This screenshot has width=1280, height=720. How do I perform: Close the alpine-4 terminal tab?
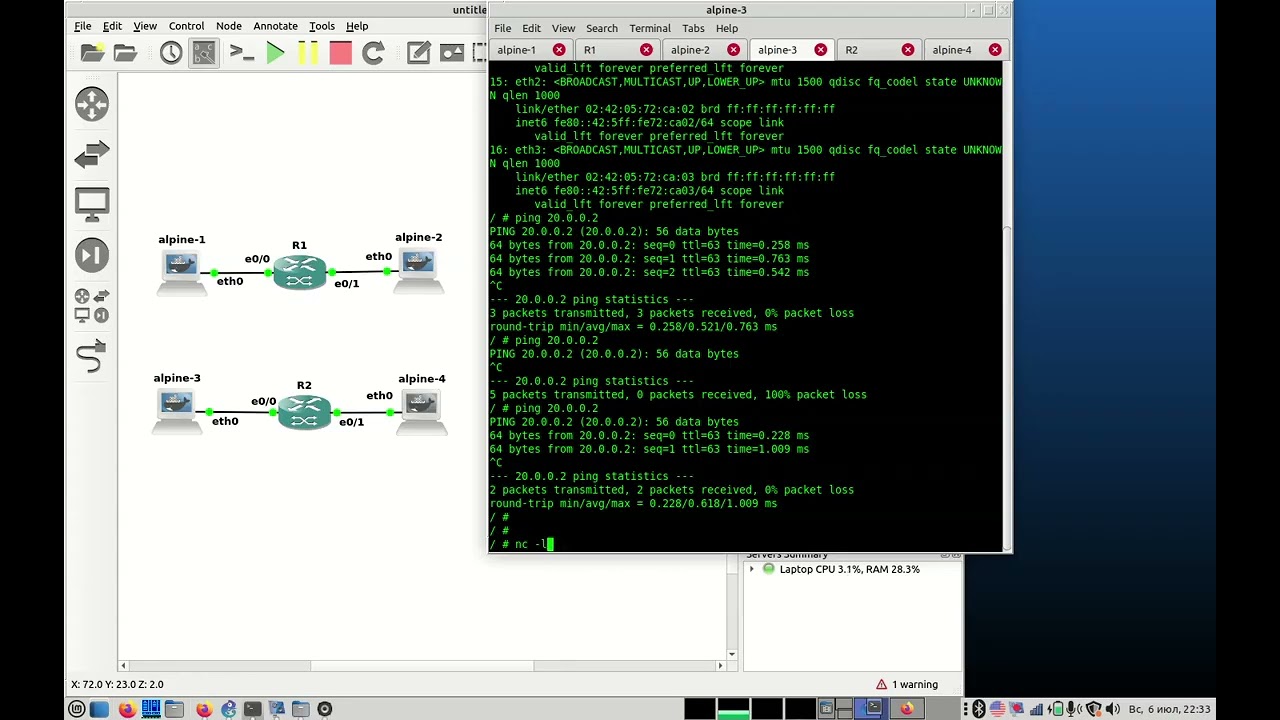tap(995, 50)
